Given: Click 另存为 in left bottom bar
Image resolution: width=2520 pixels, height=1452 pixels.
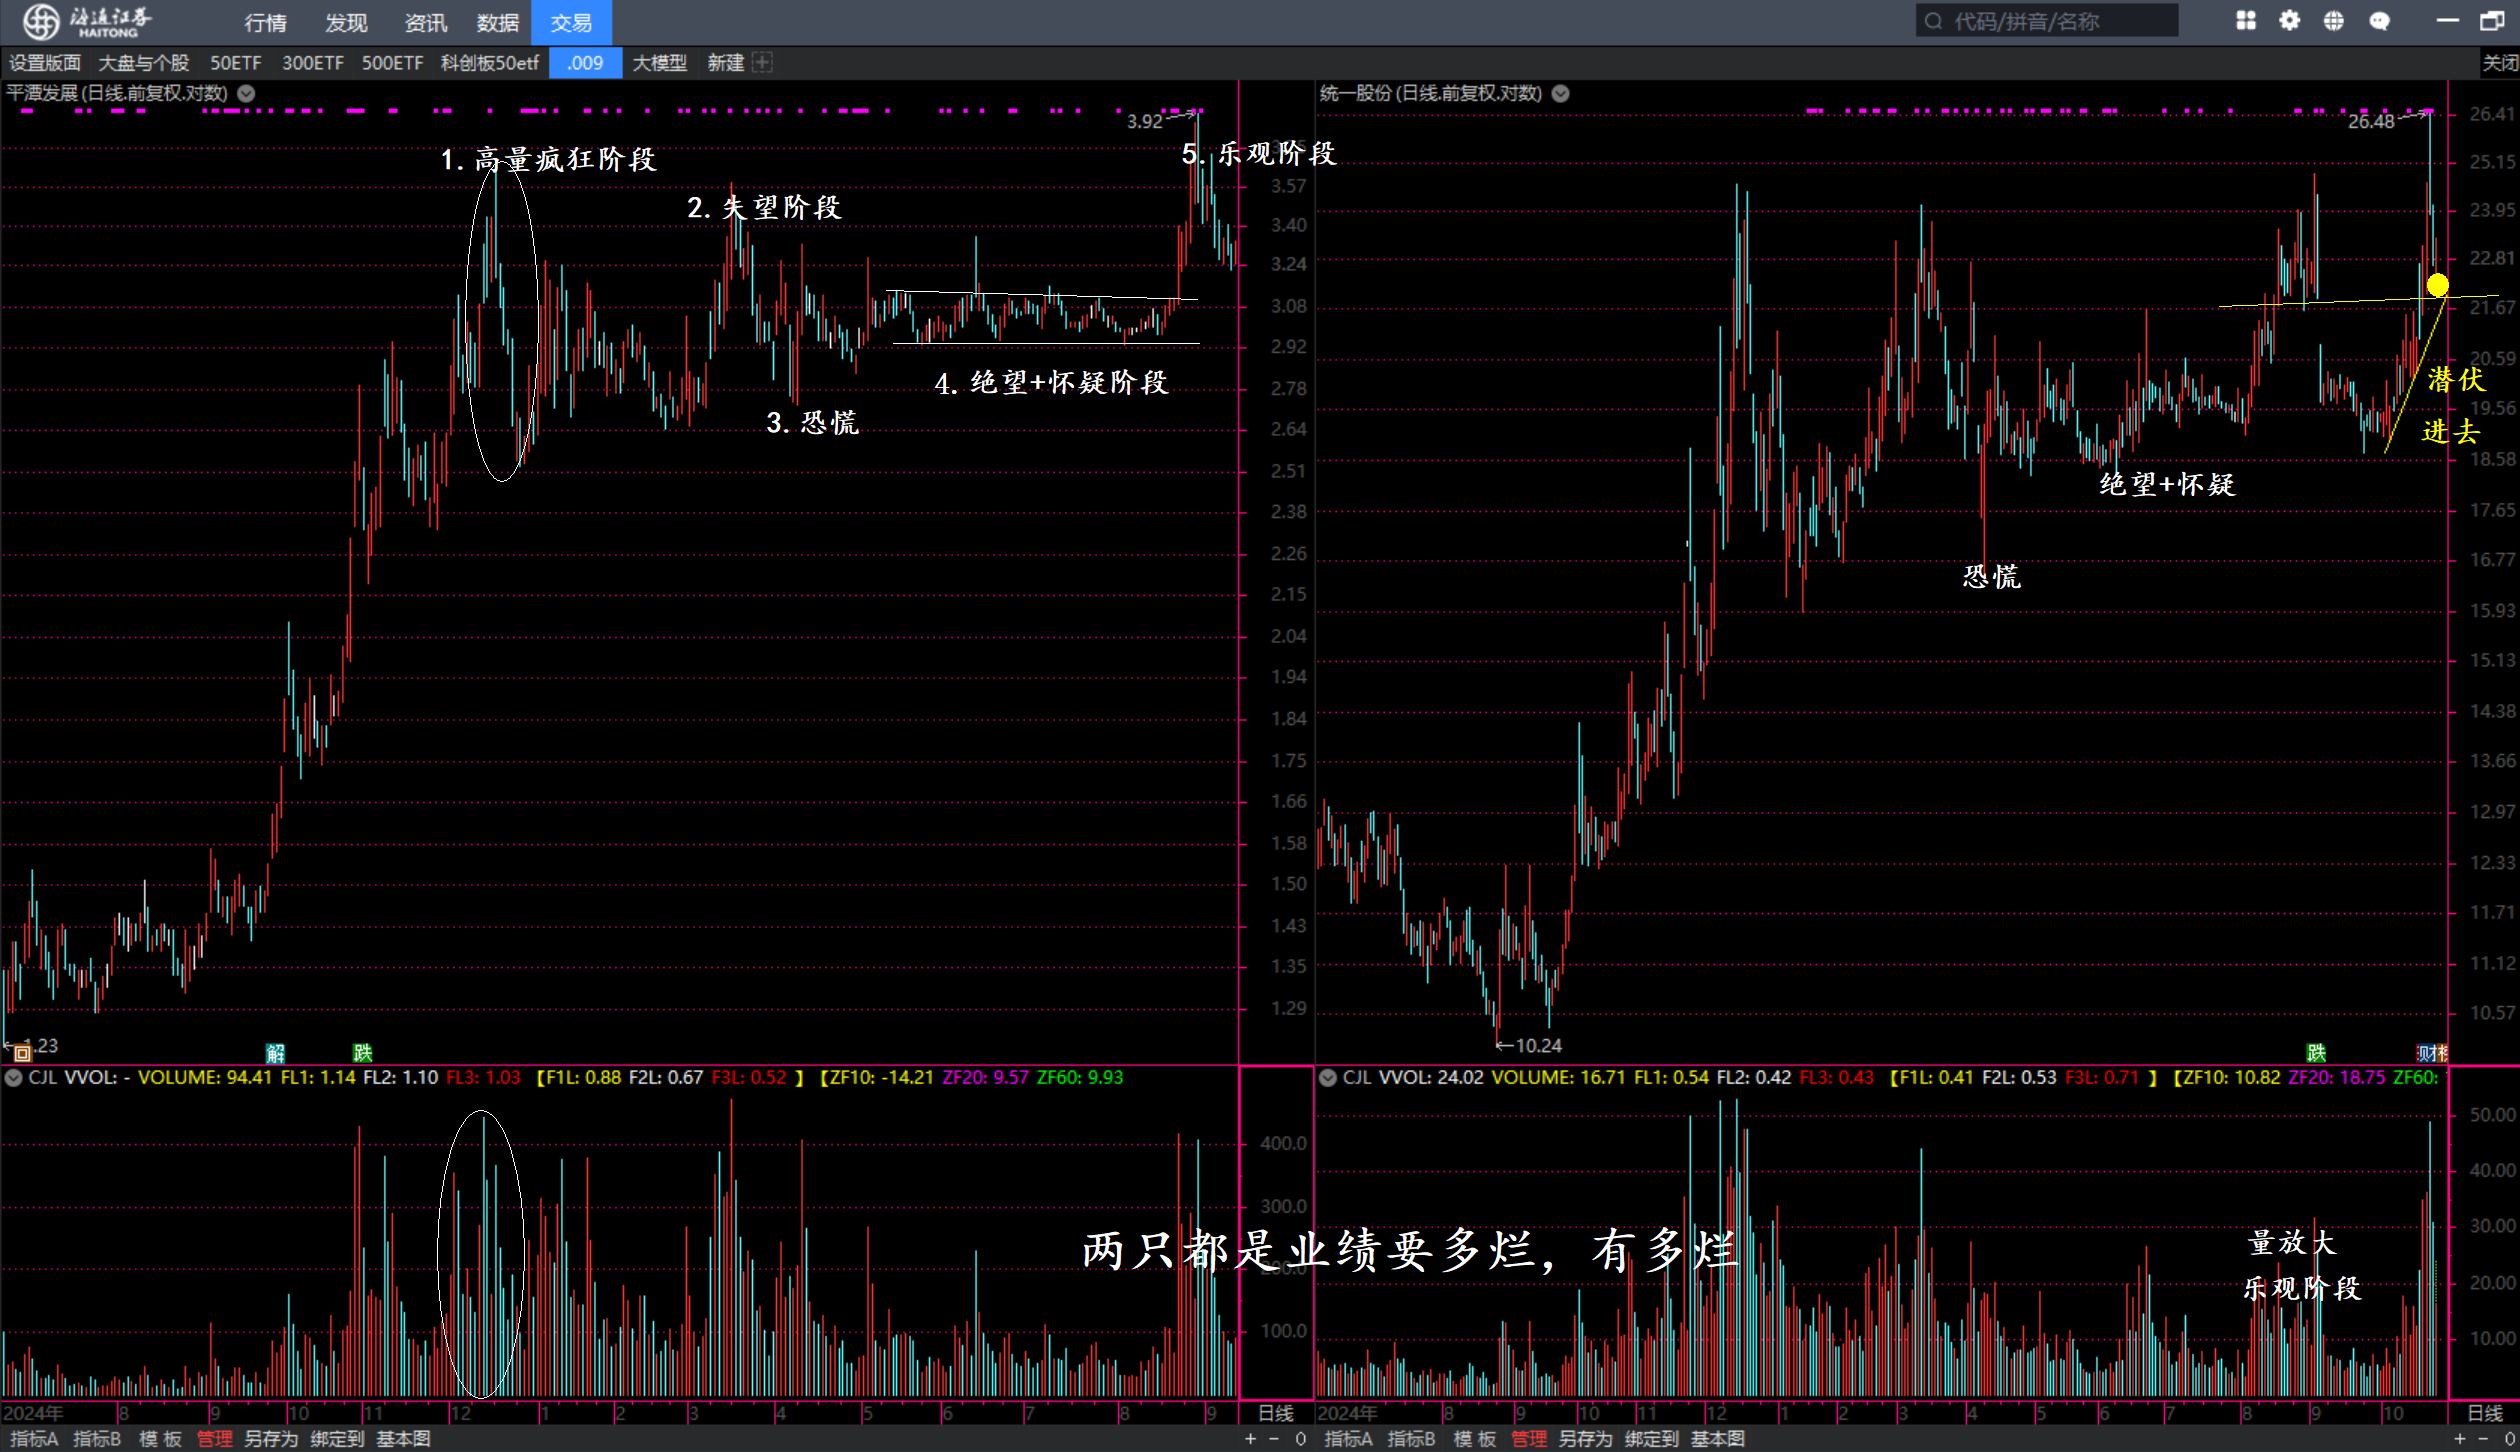Looking at the screenshot, I should click(x=271, y=1438).
